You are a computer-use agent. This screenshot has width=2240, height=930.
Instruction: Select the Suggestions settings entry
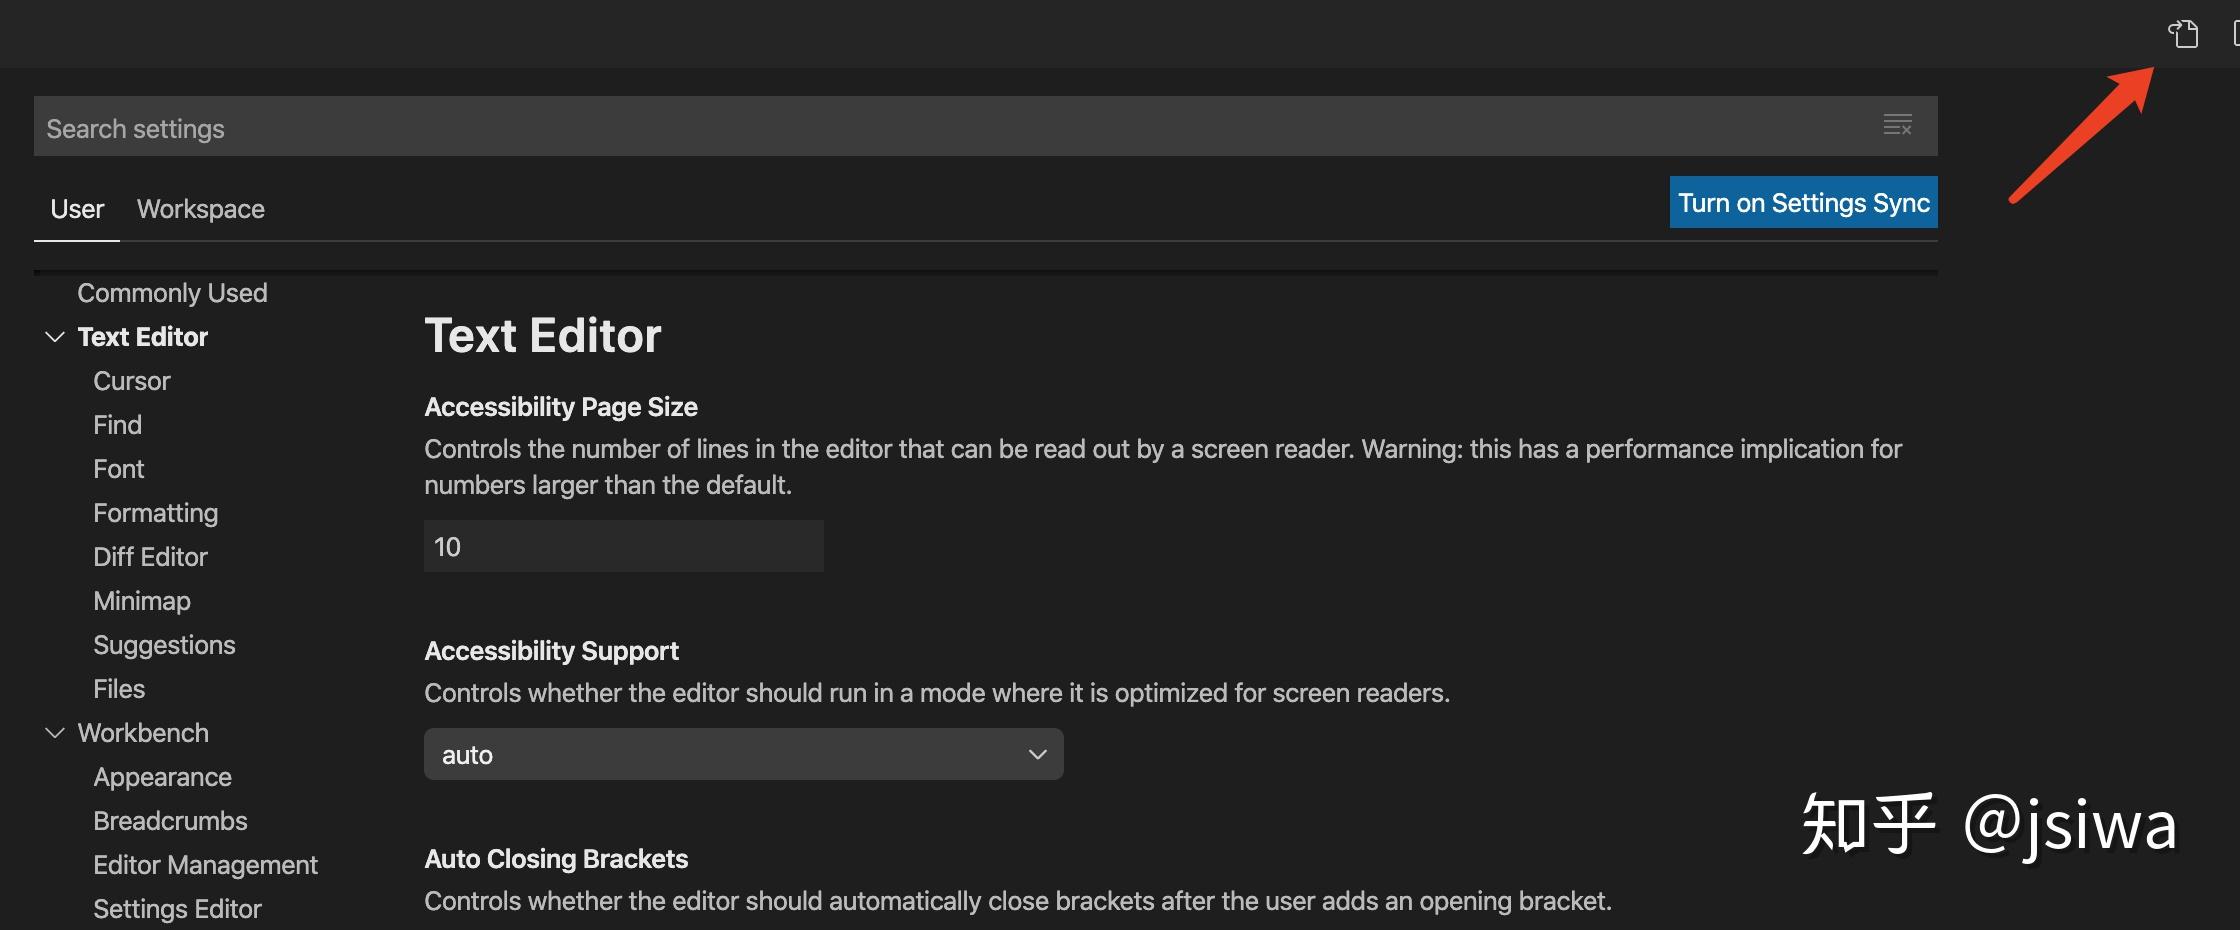click(164, 644)
